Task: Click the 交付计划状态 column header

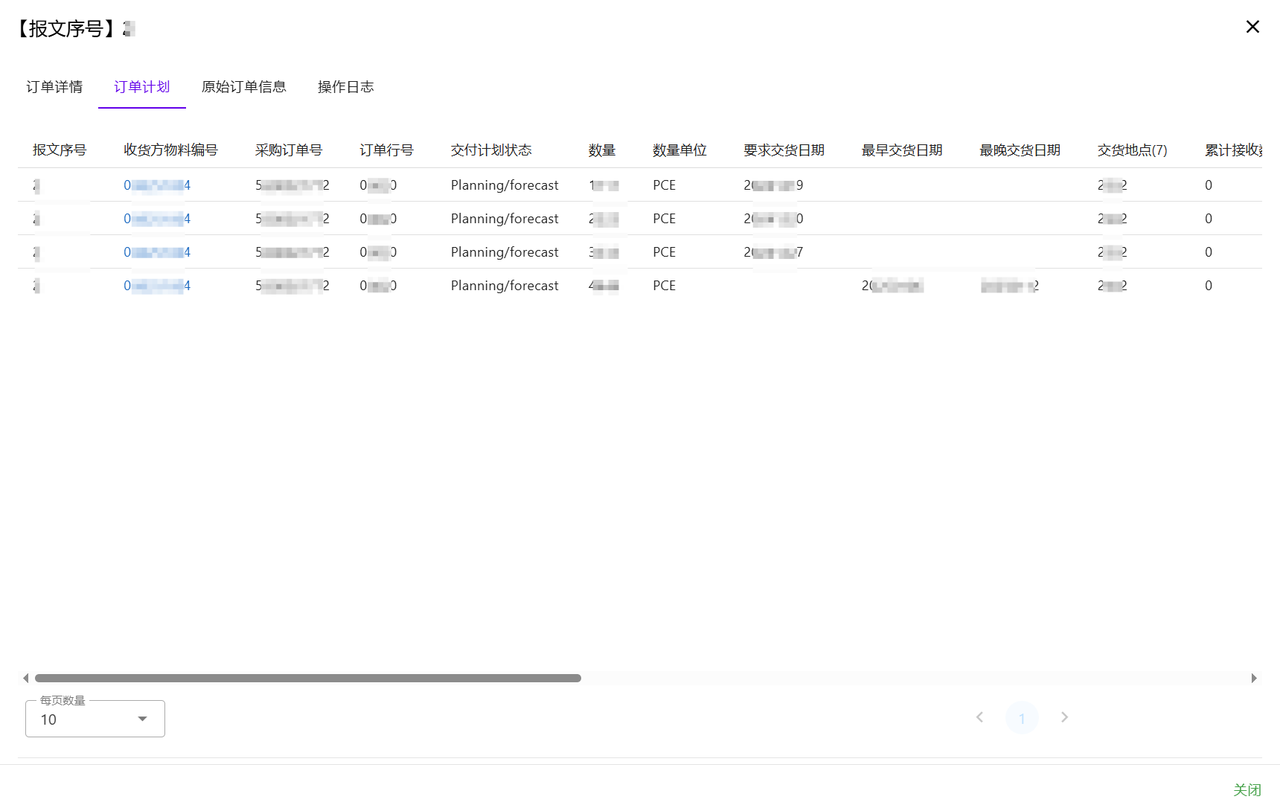Action: pyautogui.click(x=491, y=150)
